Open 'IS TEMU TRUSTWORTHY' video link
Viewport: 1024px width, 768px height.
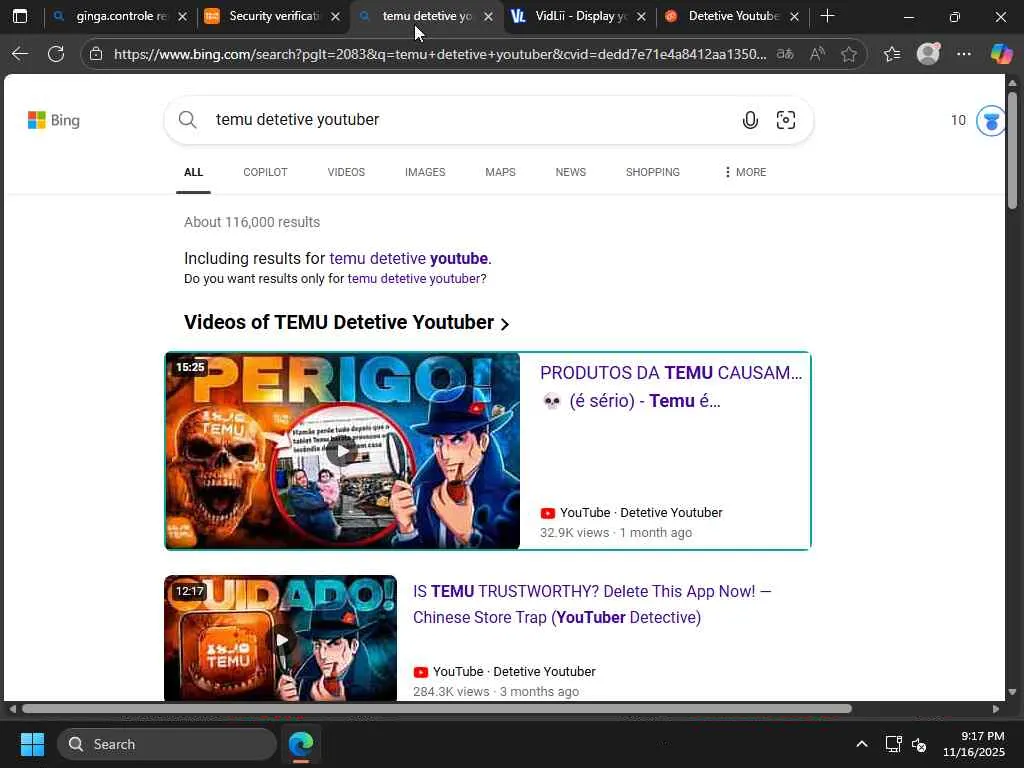(x=592, y=604)
